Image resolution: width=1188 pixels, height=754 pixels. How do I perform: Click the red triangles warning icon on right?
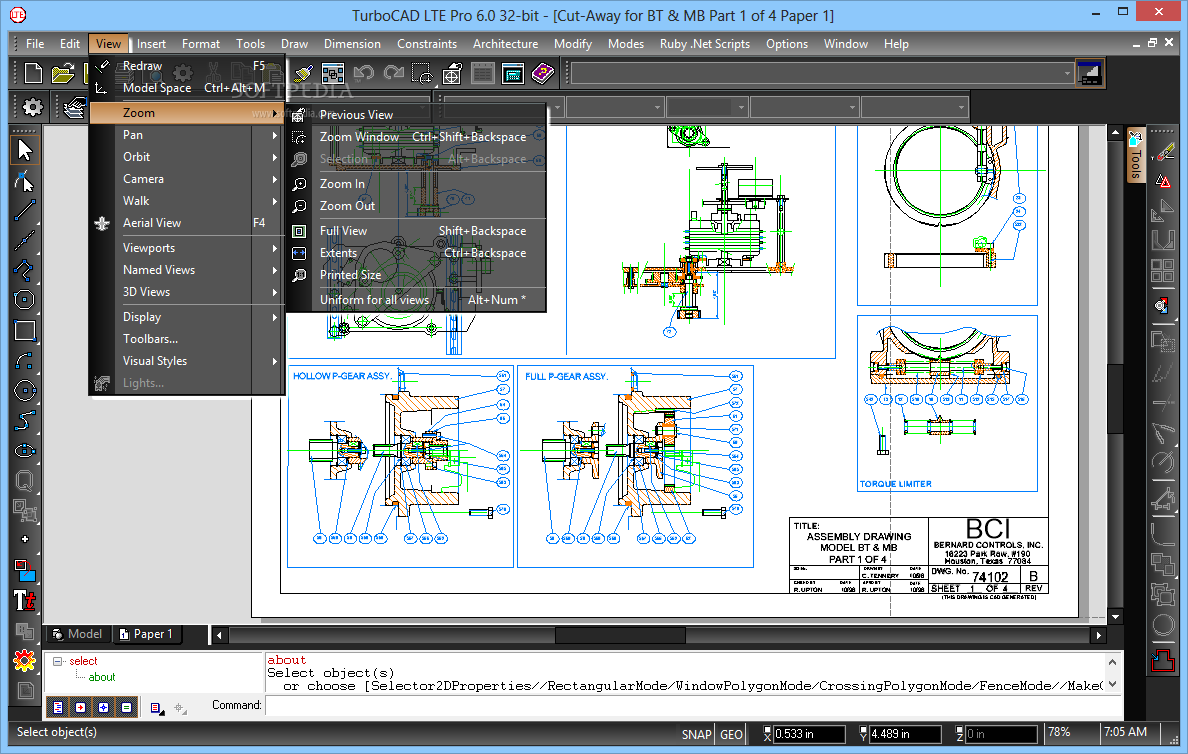pos(1162,182)
